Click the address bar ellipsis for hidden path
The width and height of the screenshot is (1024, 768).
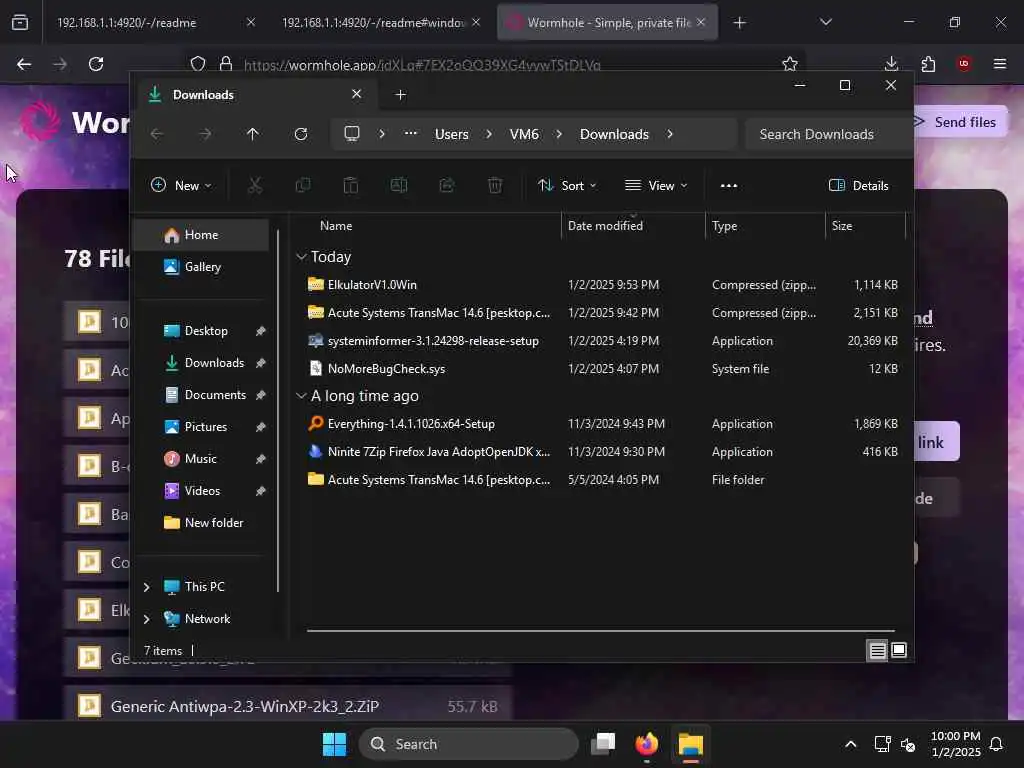tap(410, 134)
